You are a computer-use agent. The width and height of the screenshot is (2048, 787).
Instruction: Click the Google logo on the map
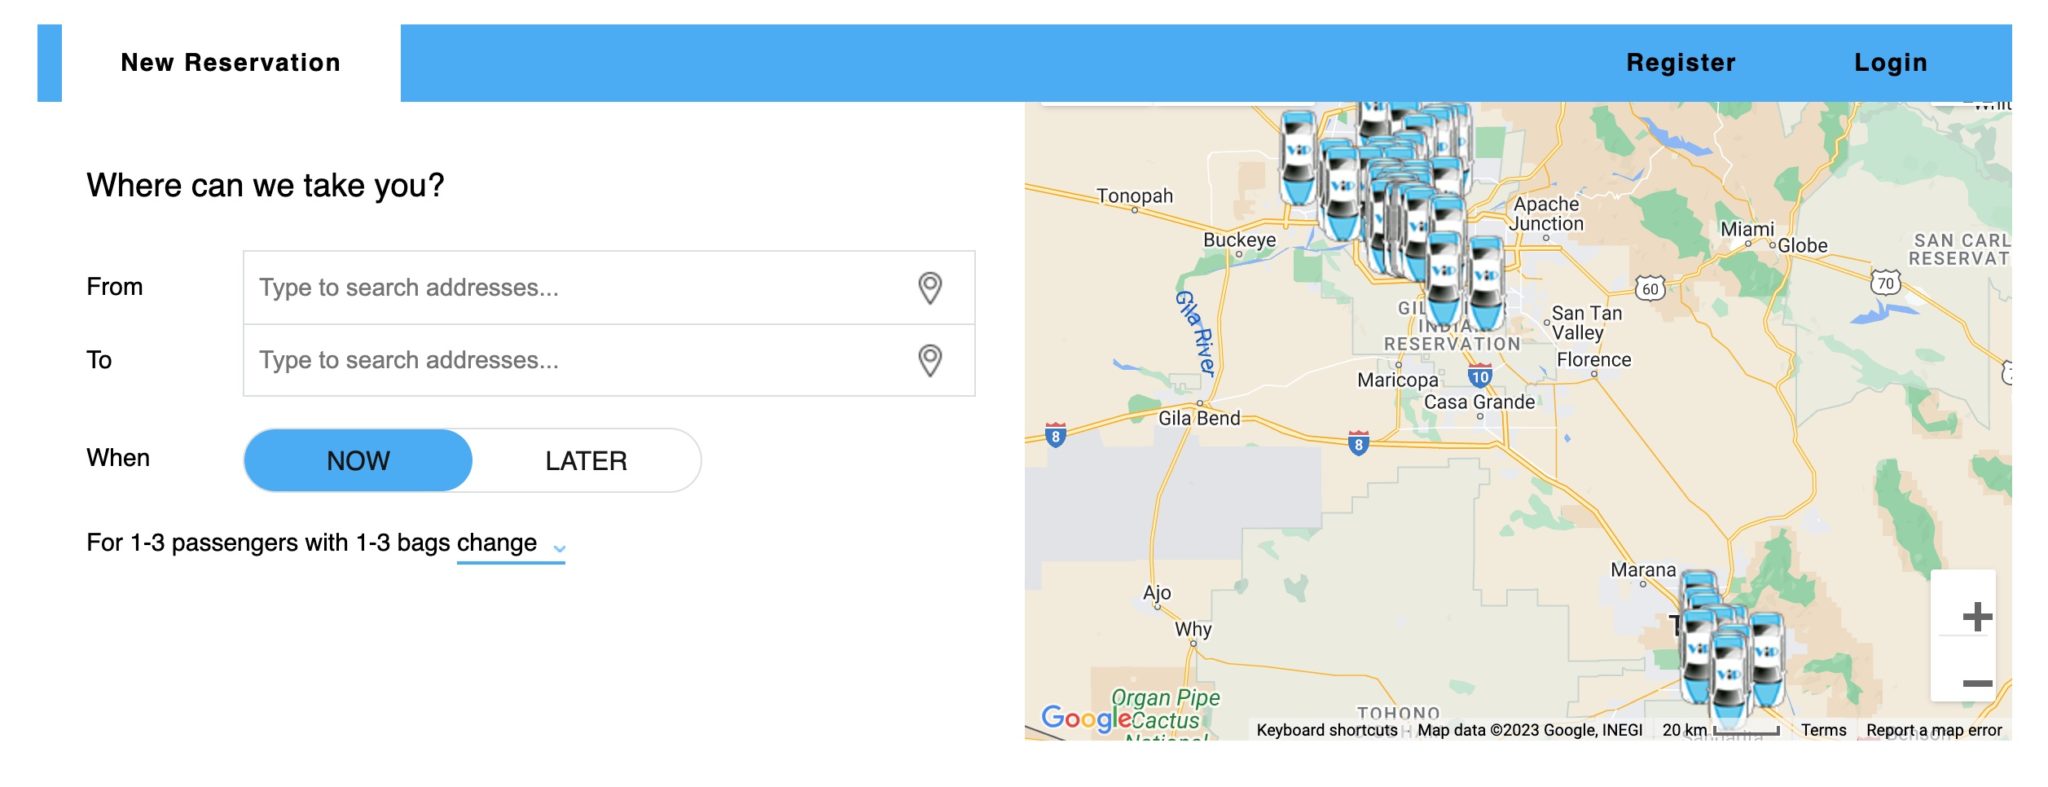[1086, 718]
